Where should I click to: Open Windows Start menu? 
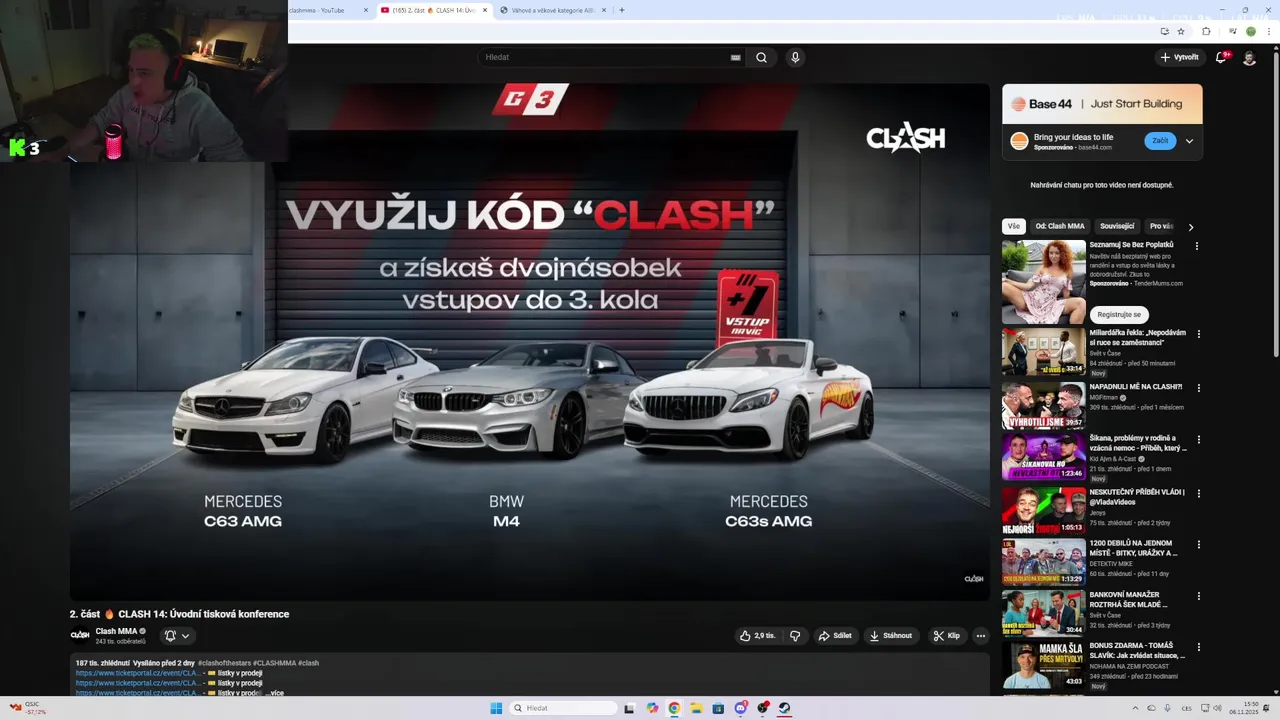(496, 708)
